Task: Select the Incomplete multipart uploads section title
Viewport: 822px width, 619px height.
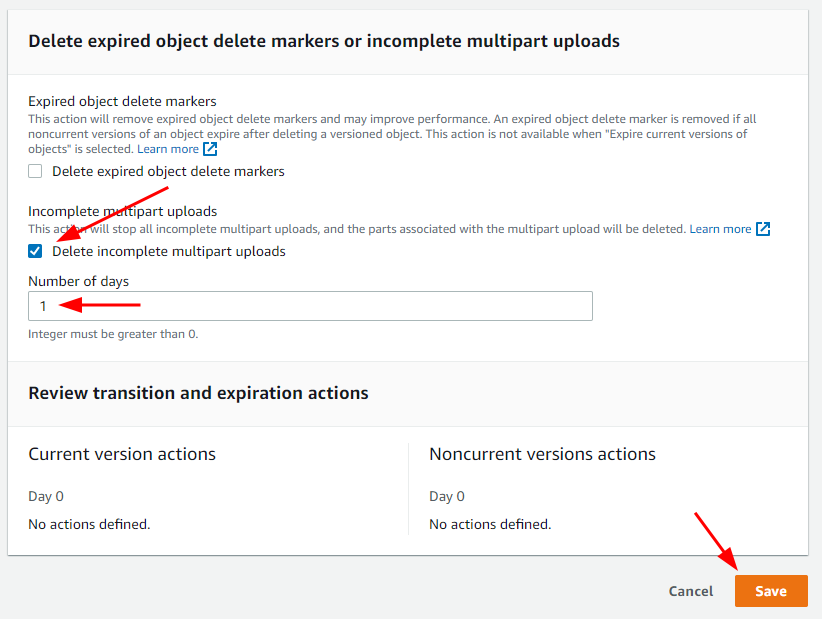Action: pyautogui.click(x=123, y=211)
